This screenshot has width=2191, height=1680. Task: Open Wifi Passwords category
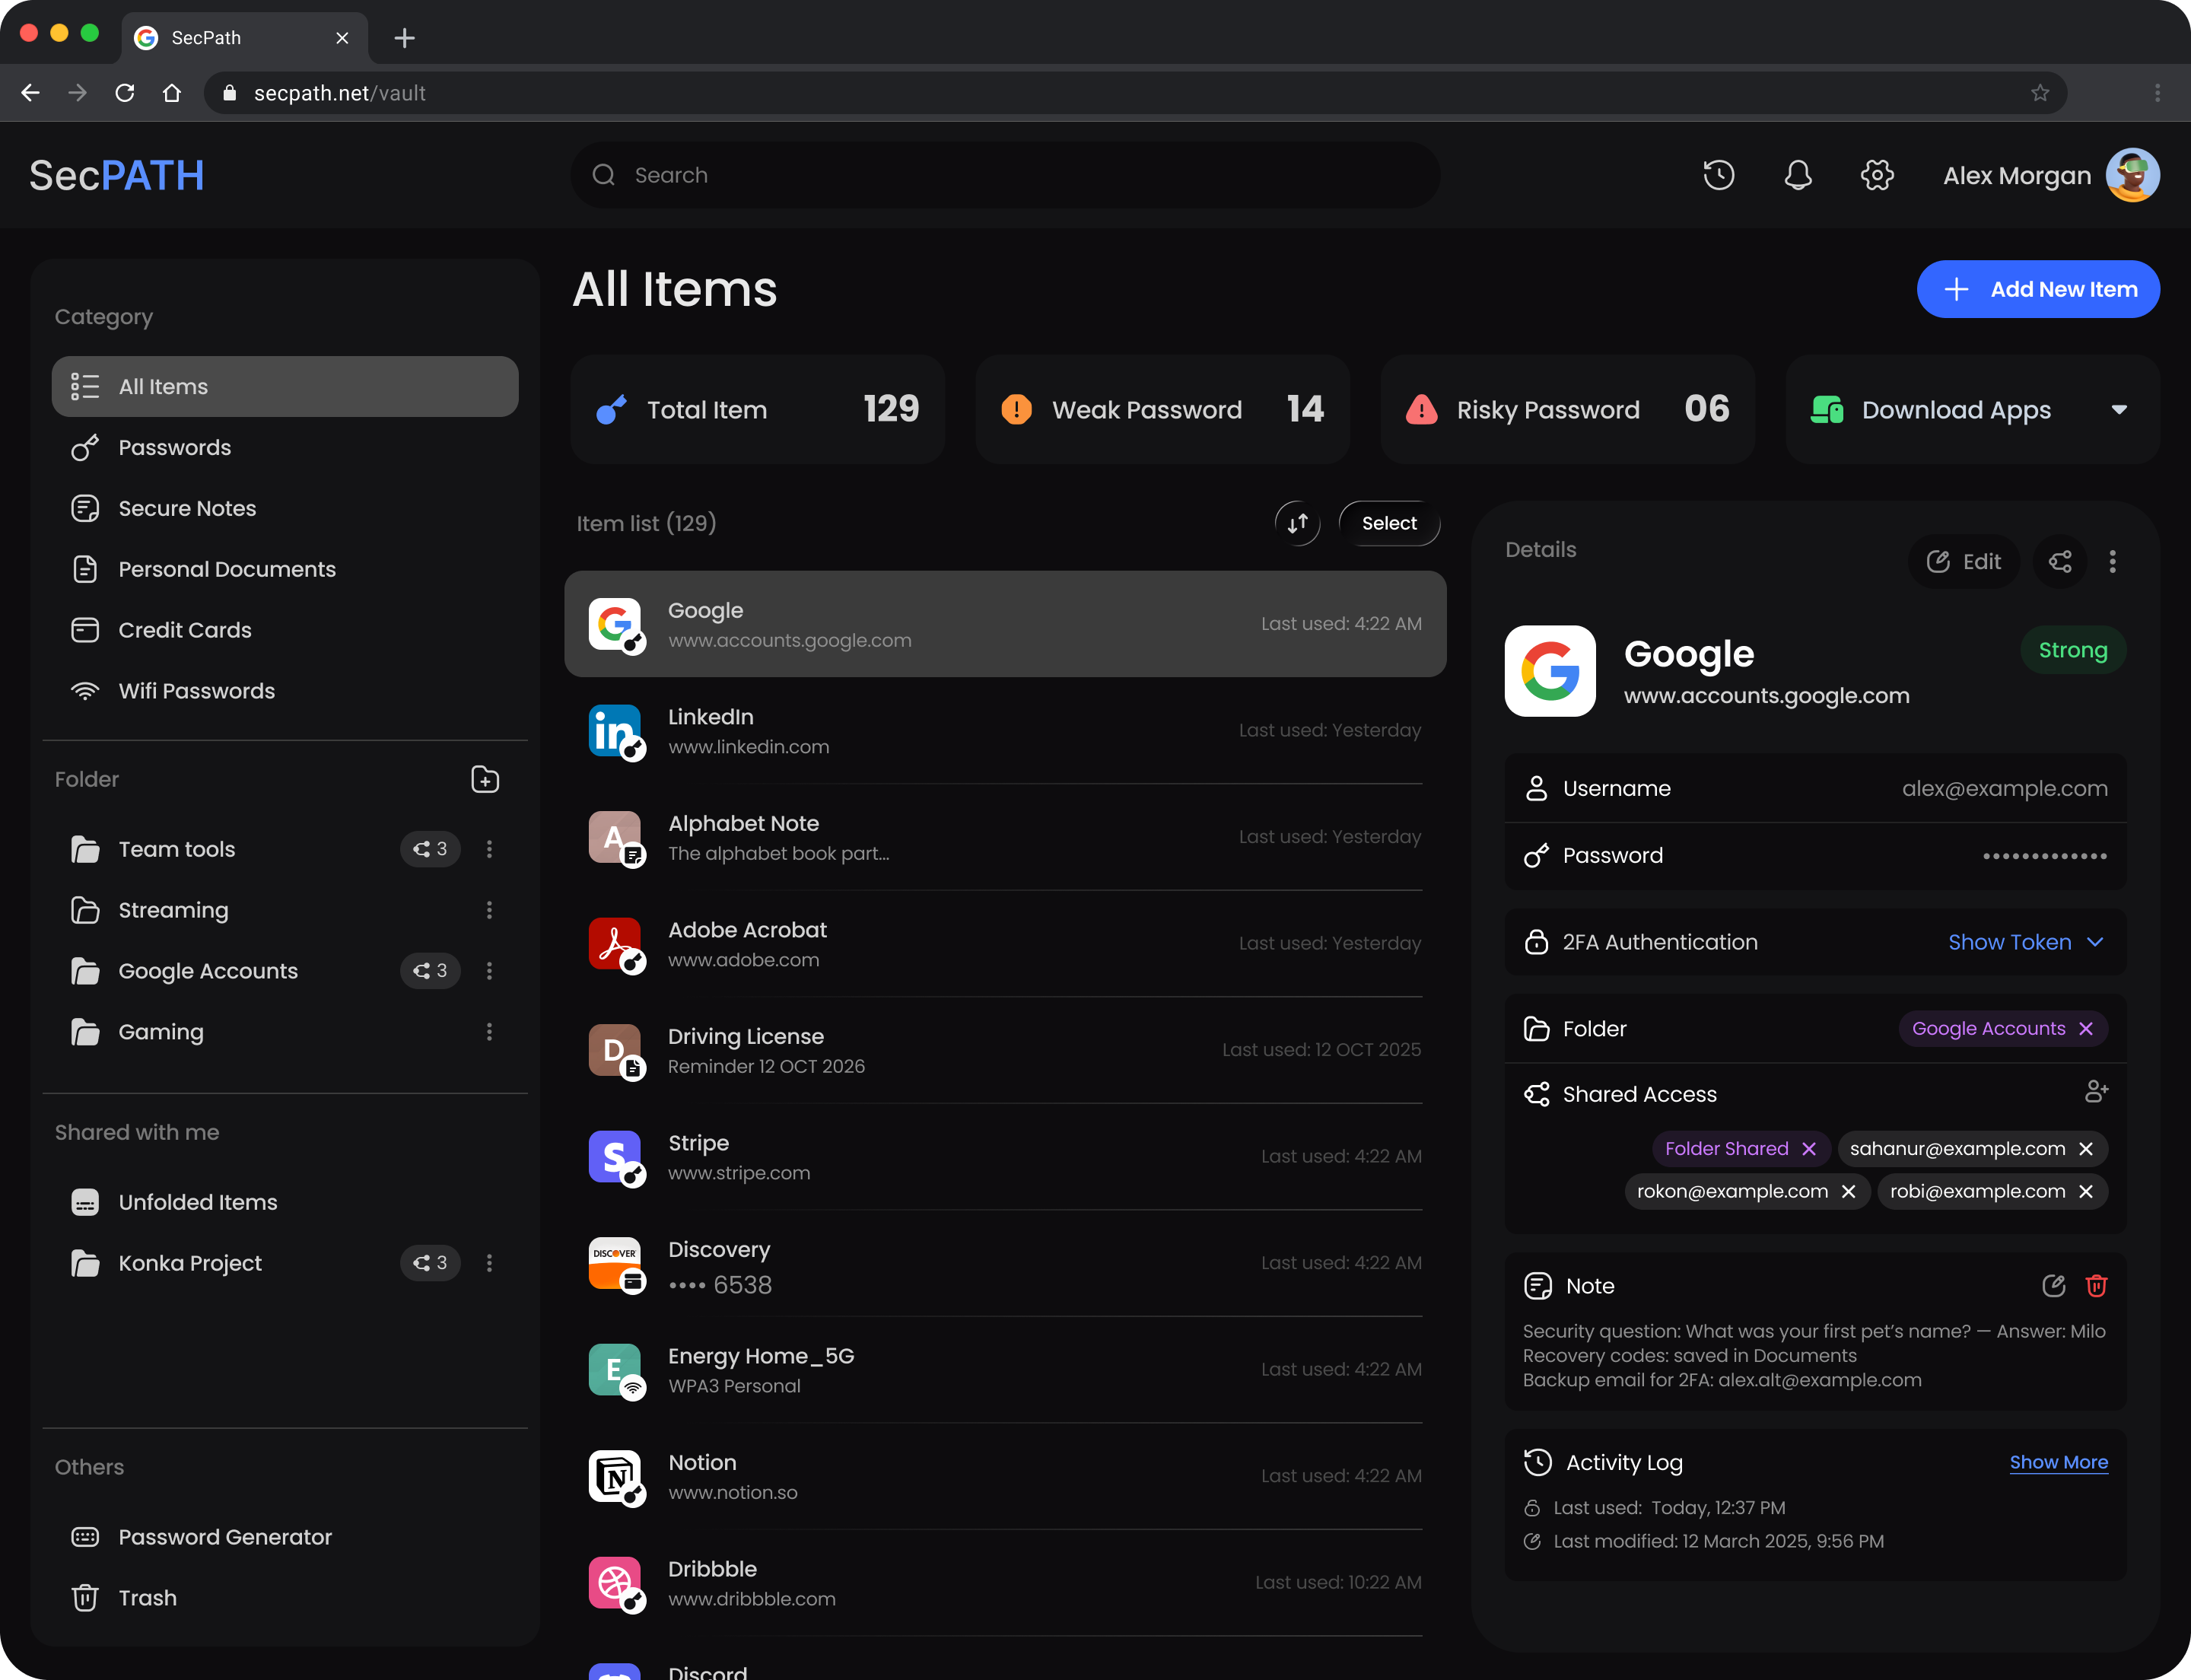tap(285, 691)
